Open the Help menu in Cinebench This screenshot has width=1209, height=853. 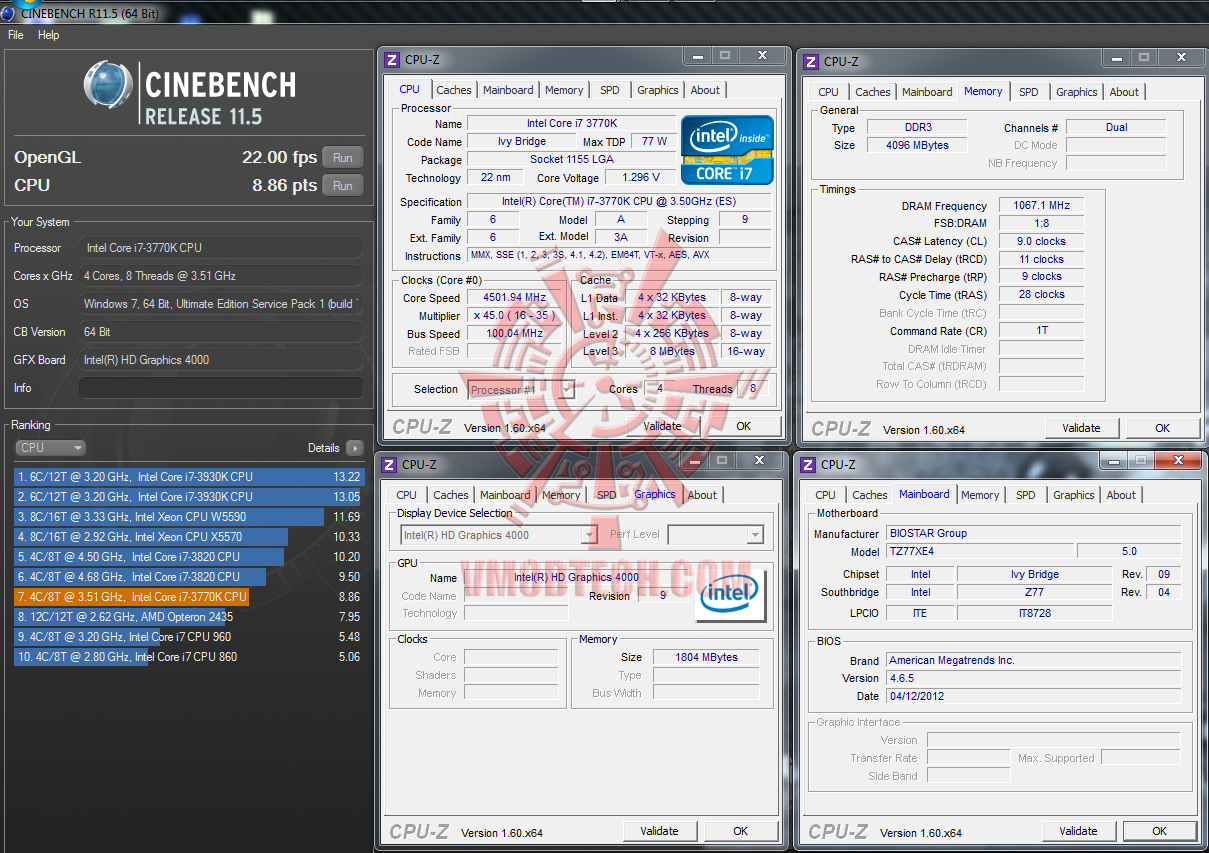coord(49,35)
